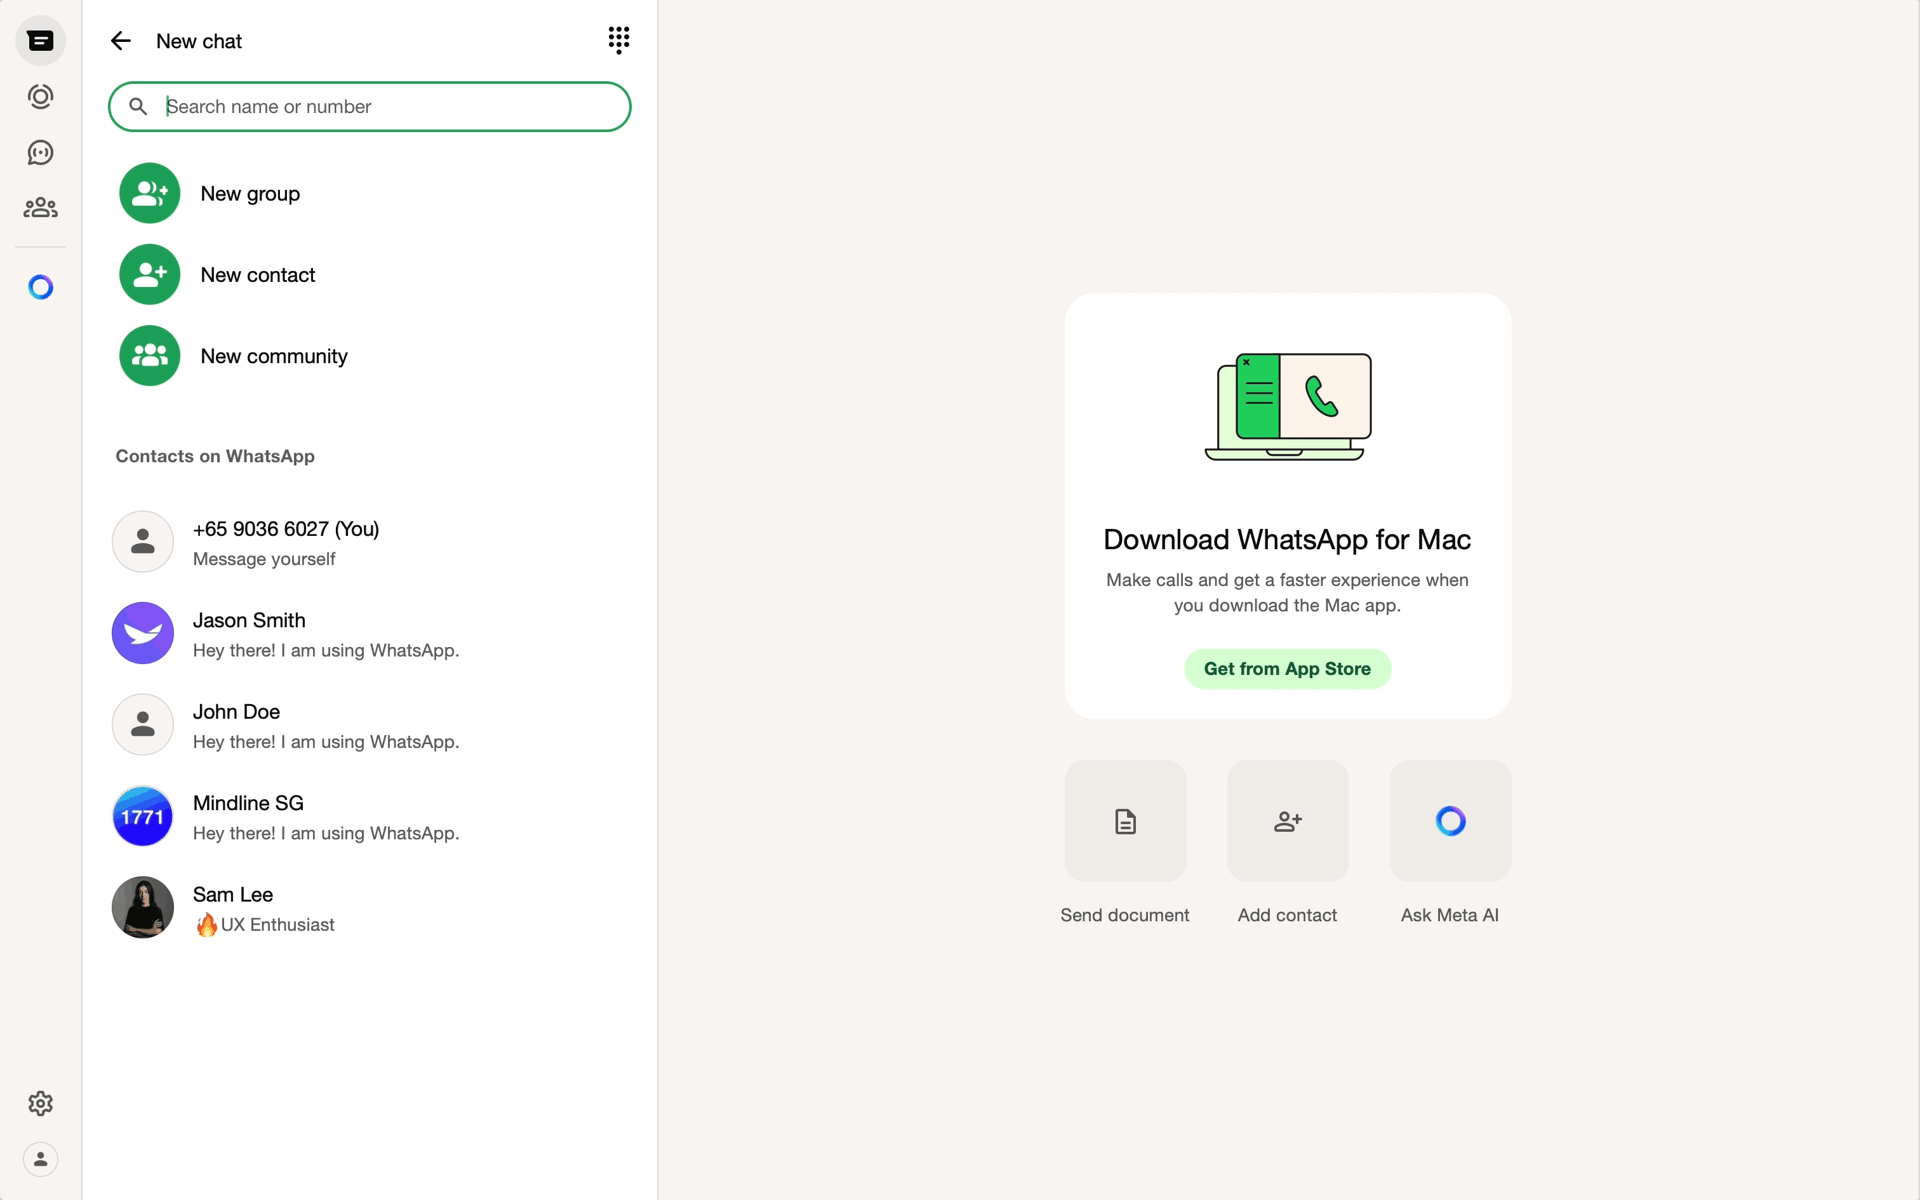Click the Ask Meta AI label

click(1450, 915)
